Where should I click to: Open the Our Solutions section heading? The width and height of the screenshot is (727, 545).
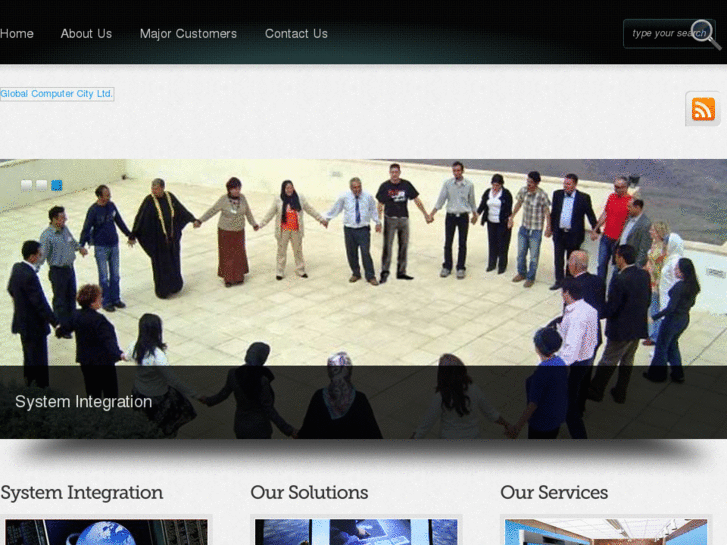click(309, 493)
